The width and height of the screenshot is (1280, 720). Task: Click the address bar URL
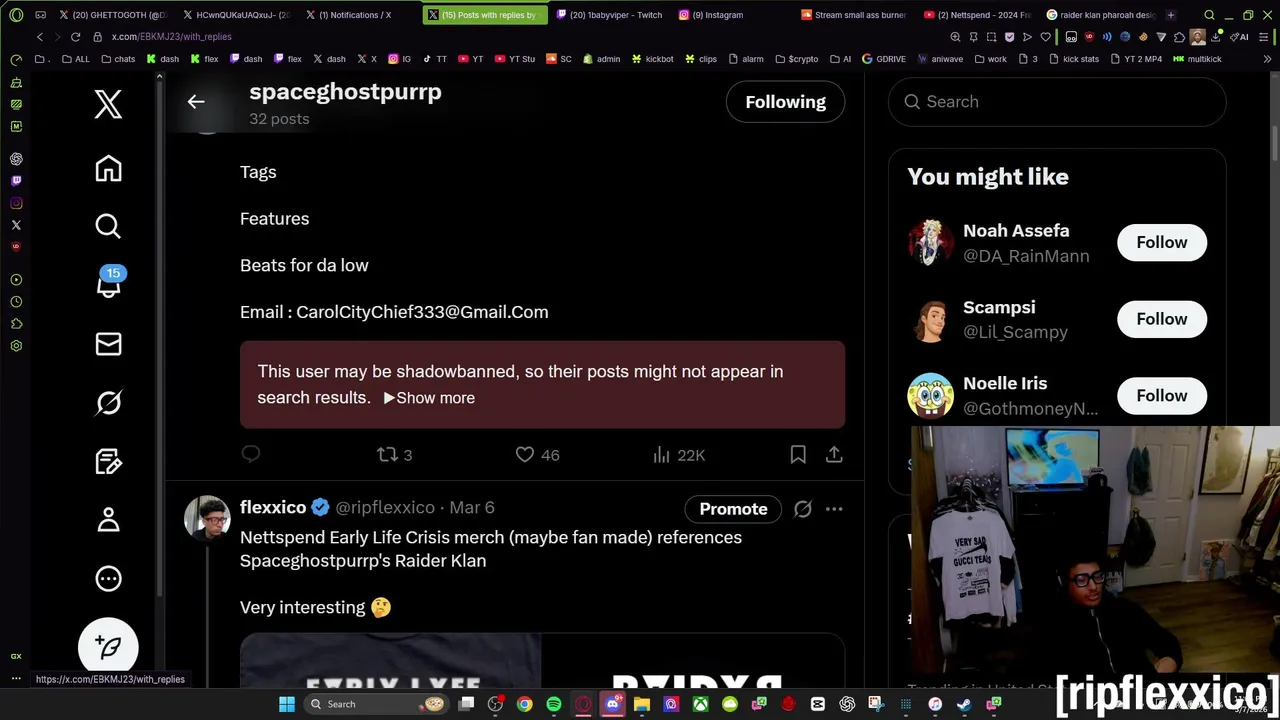coord(171,37)
